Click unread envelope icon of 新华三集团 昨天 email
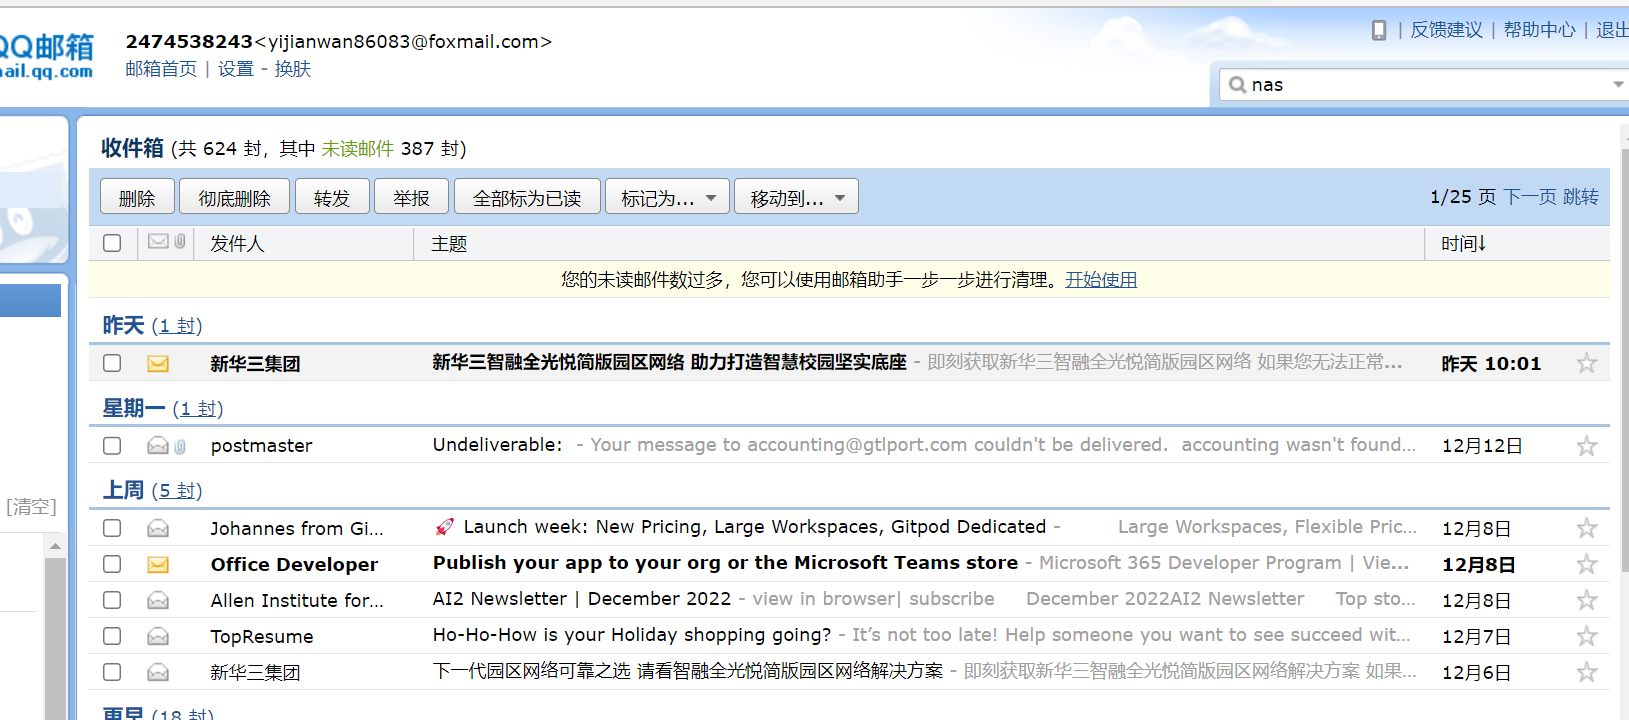 pos(158,364)
